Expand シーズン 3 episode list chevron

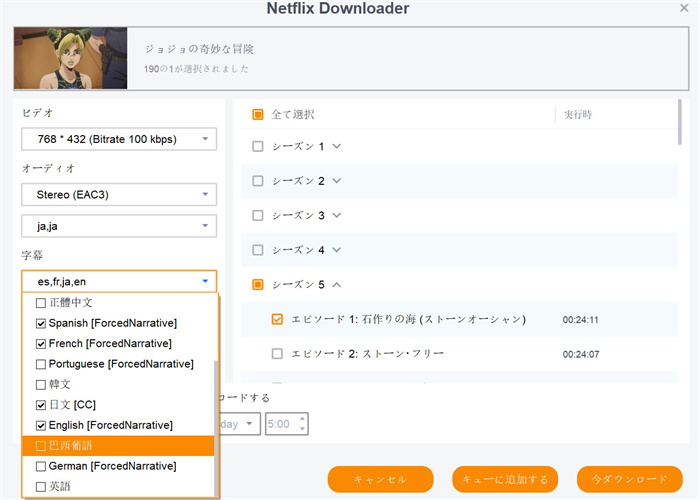pyautogui.click(x=337, y=216)
